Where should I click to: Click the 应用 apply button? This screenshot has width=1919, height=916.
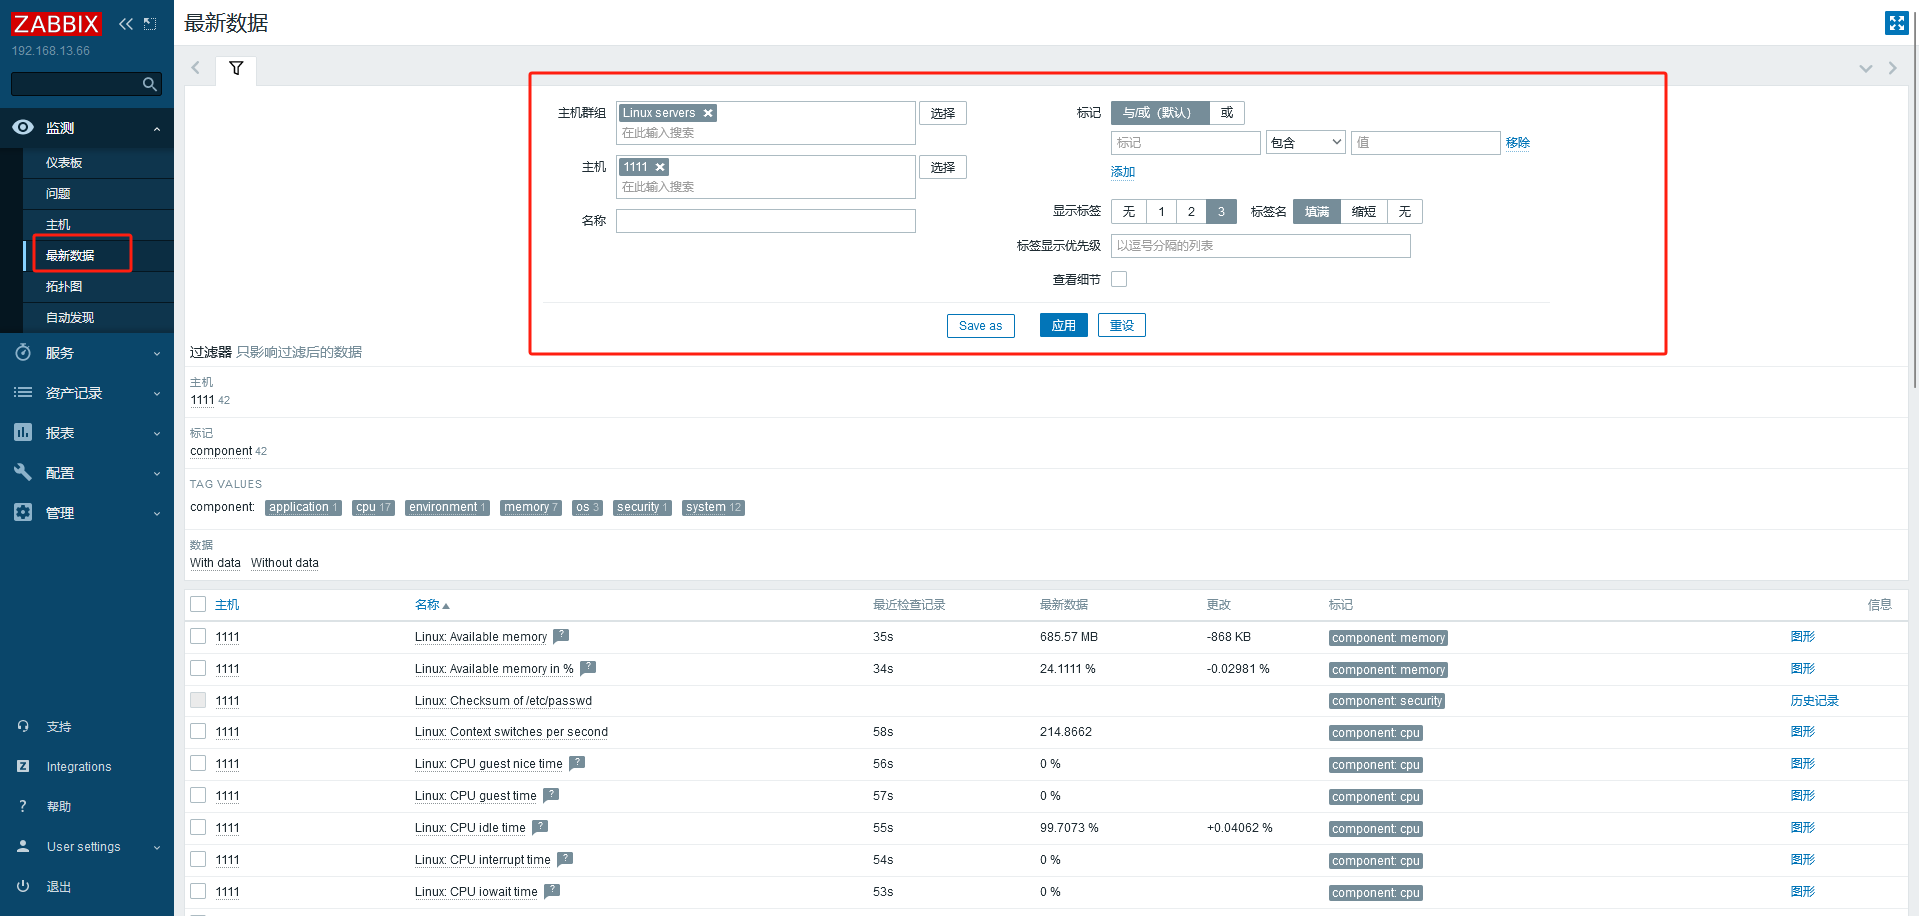coord(1063,326)
